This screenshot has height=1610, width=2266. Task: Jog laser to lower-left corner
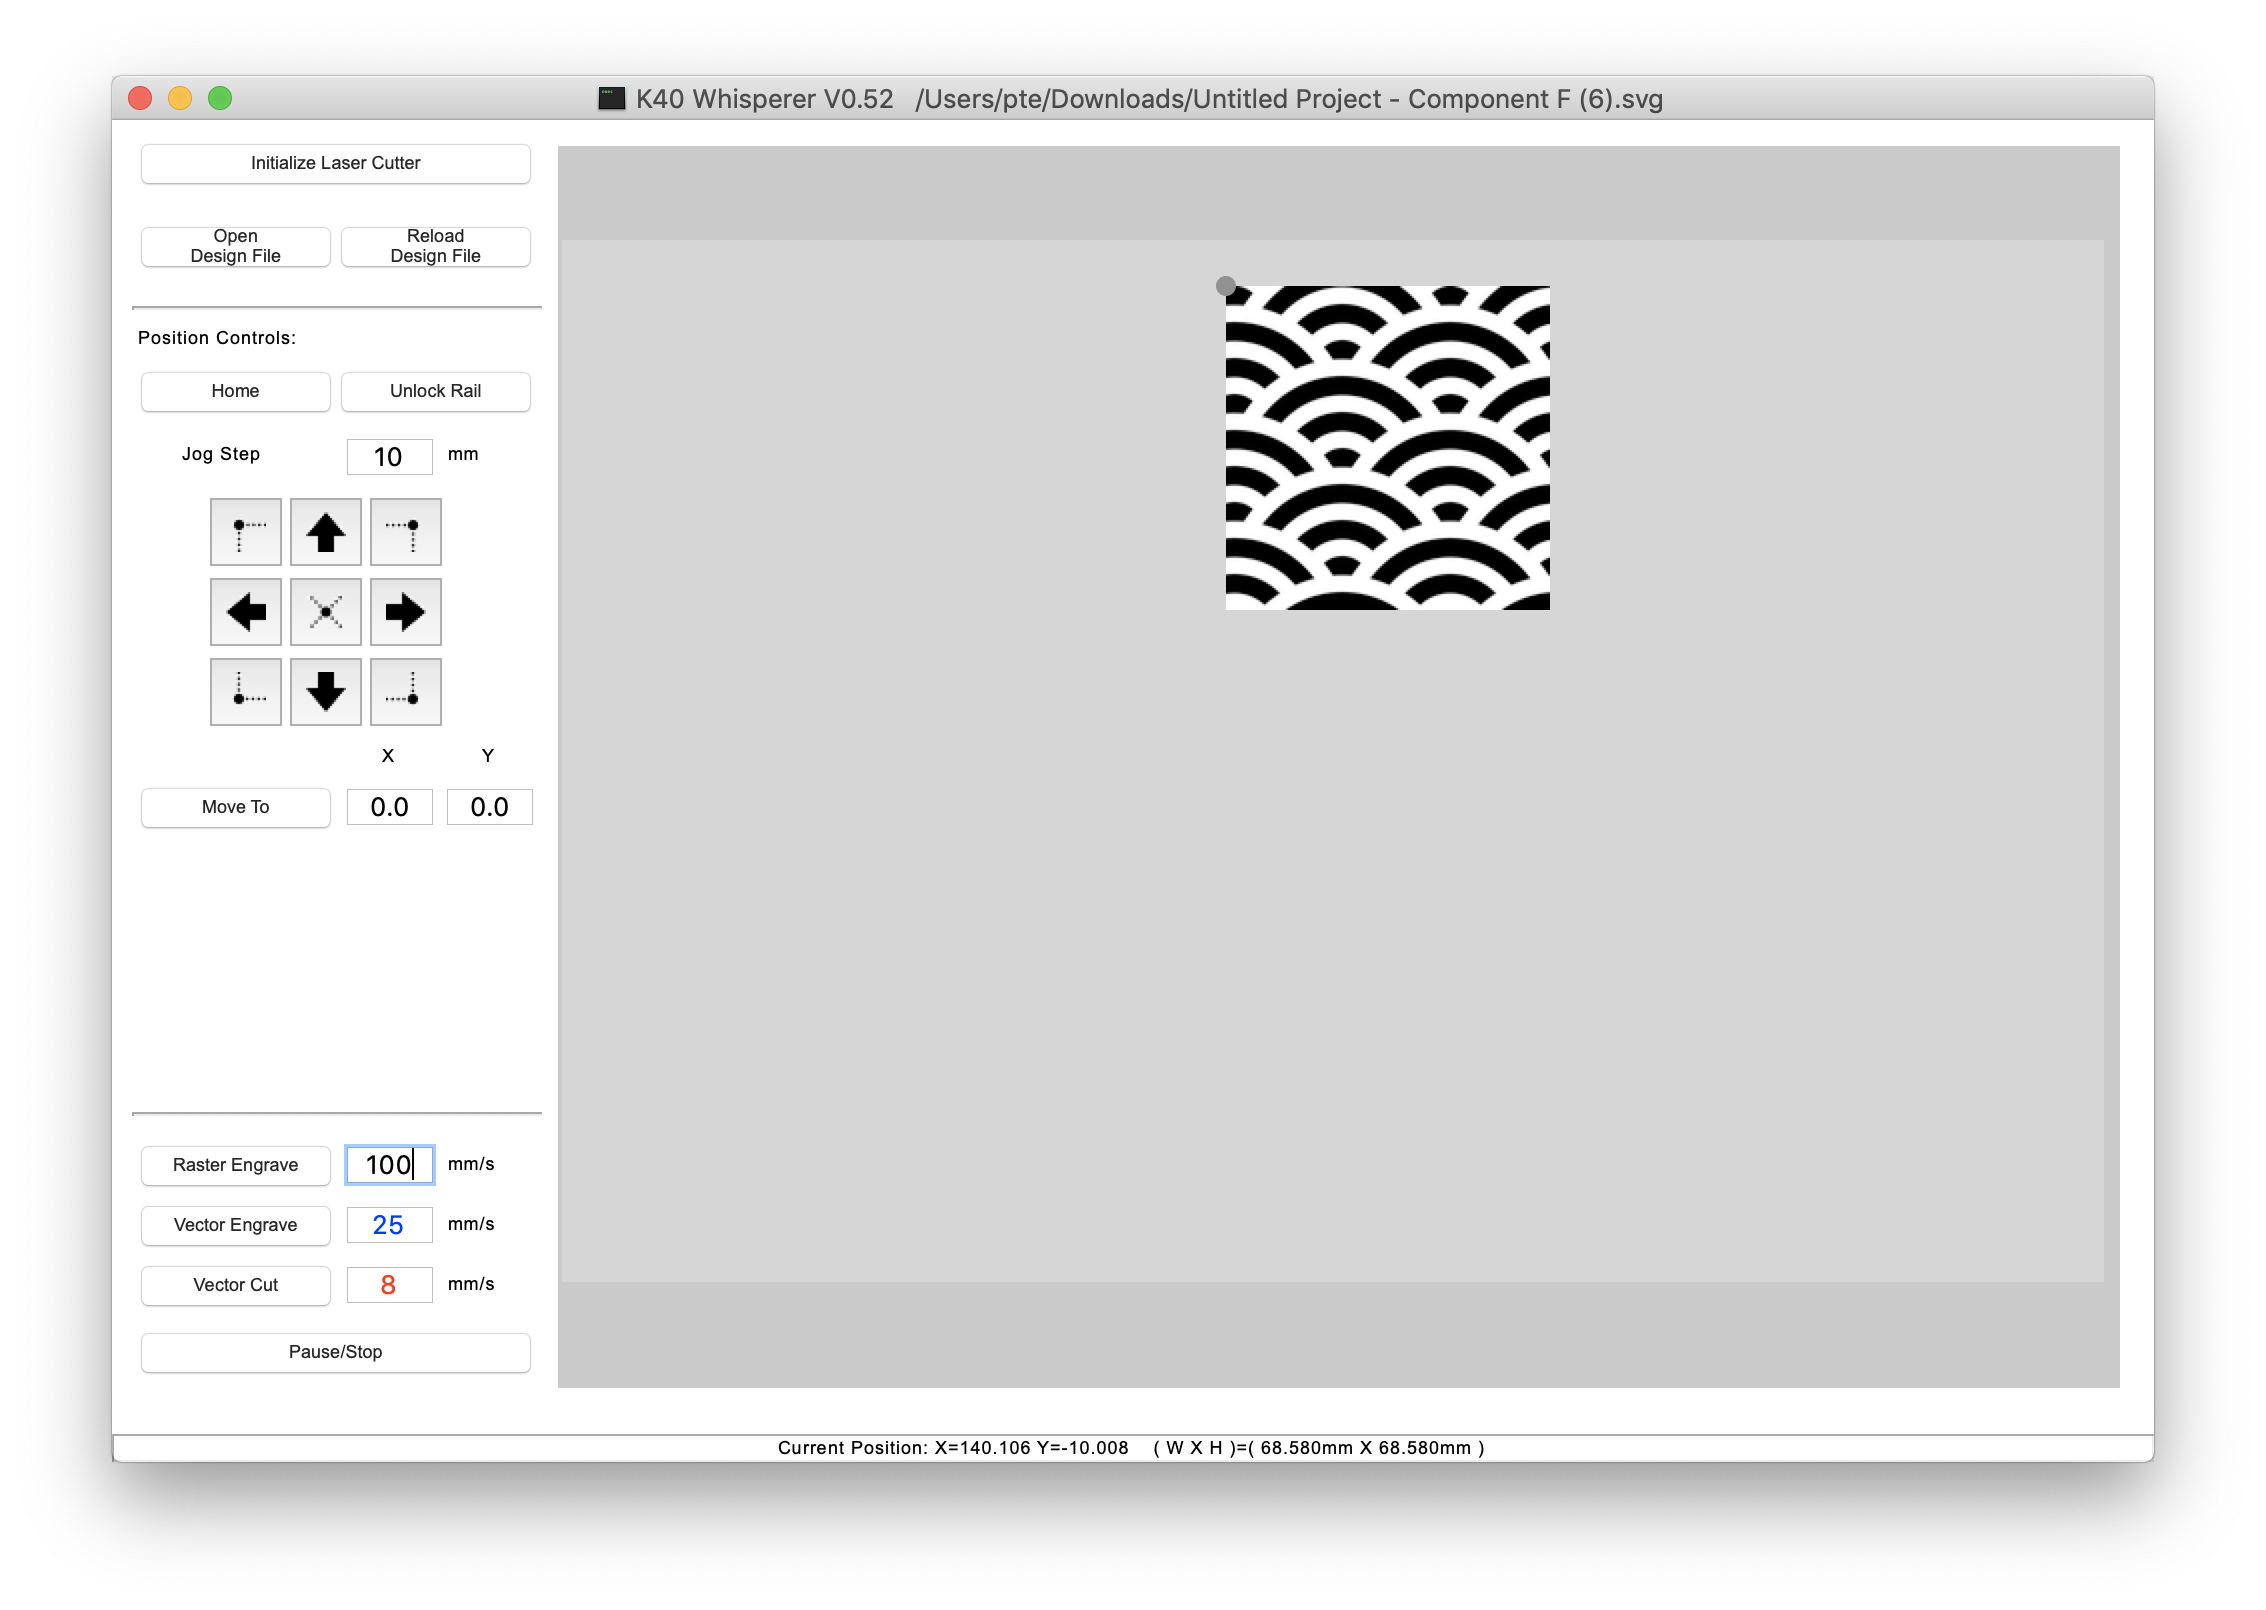click(245, 692)
